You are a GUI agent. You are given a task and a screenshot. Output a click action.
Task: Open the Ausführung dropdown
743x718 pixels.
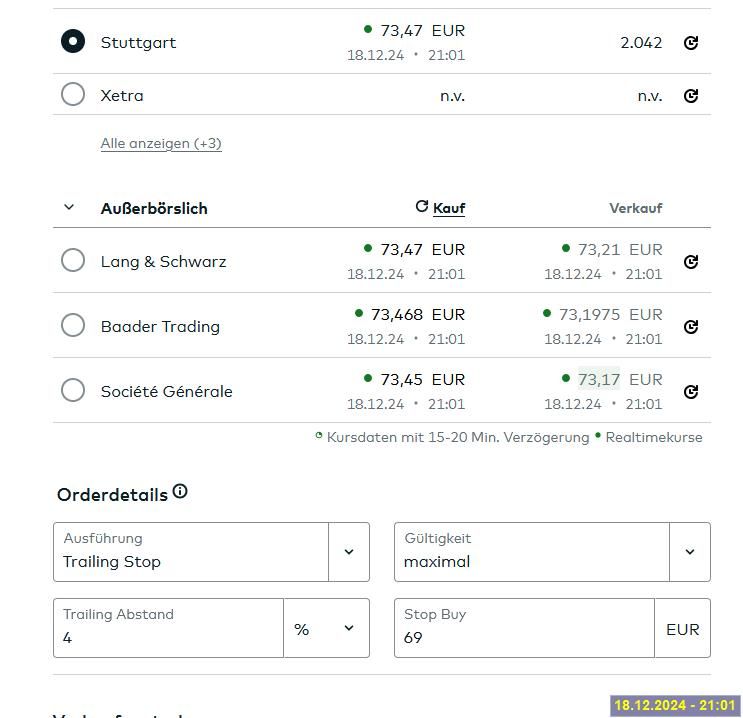[x=348, y=552]
